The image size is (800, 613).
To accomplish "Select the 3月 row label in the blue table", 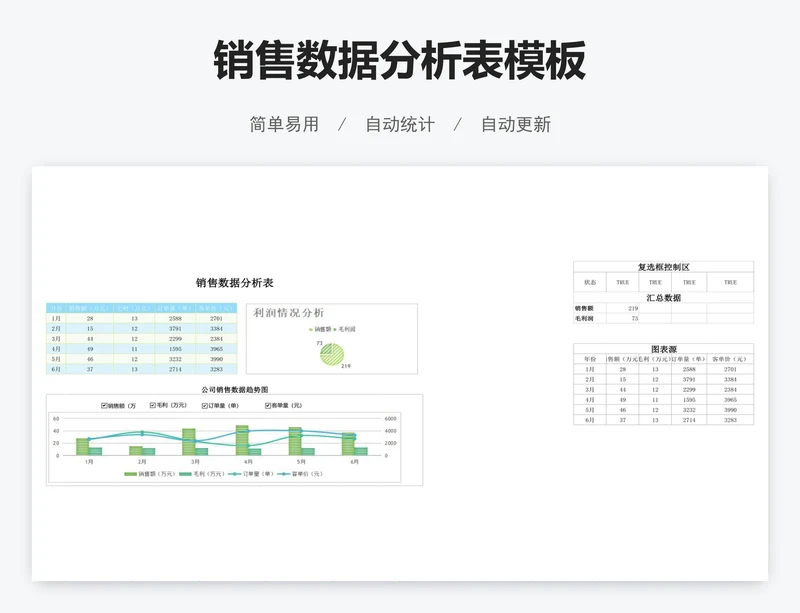I will click(56, 339).
